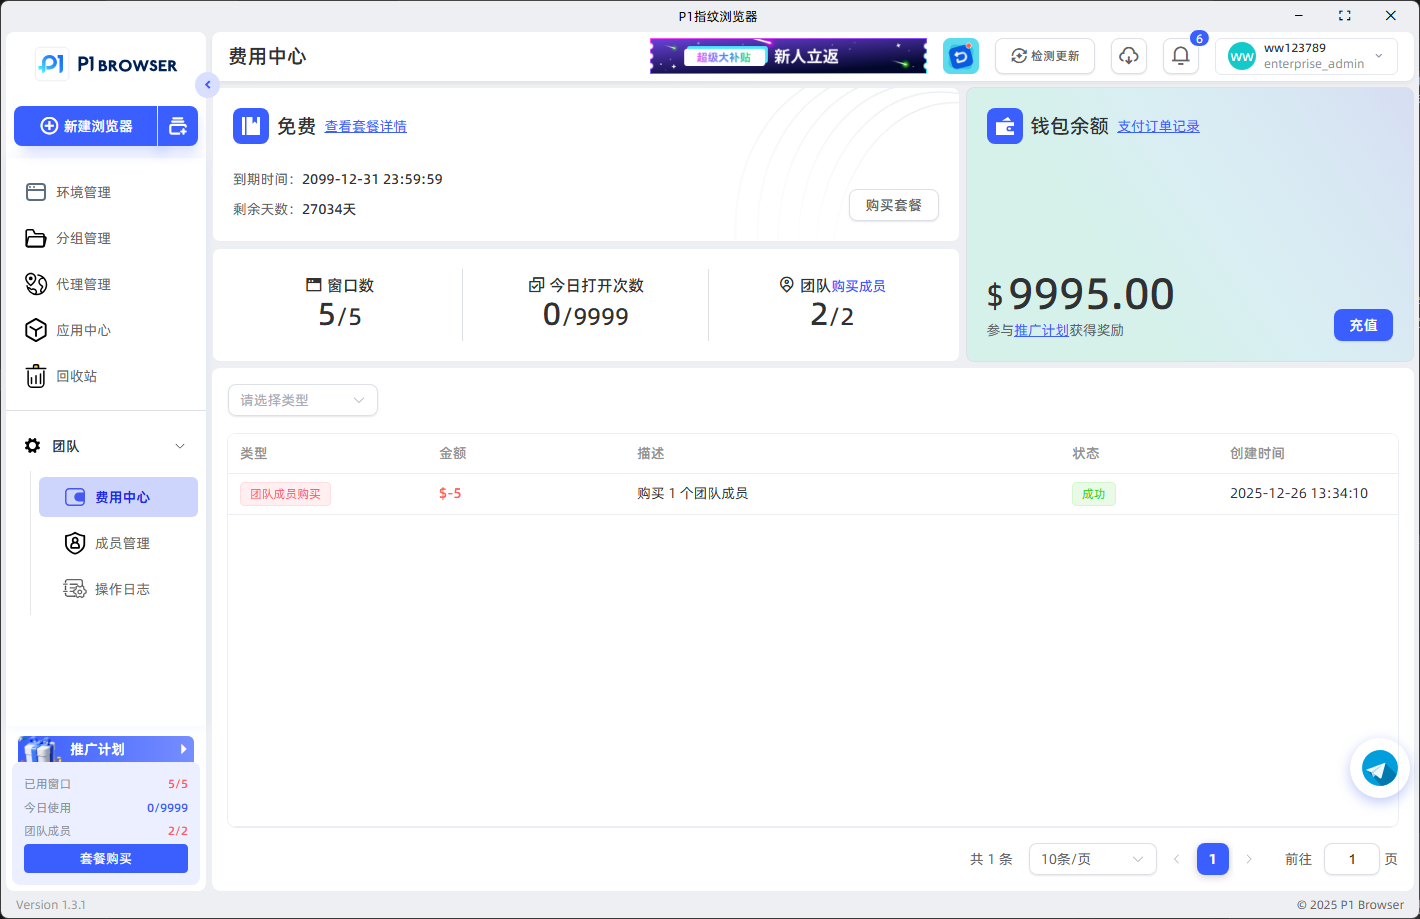The width and height of the screenshot is (1420, 919).
Task: Open 应用中心 in the sidebar
Action: pos(83,330)
